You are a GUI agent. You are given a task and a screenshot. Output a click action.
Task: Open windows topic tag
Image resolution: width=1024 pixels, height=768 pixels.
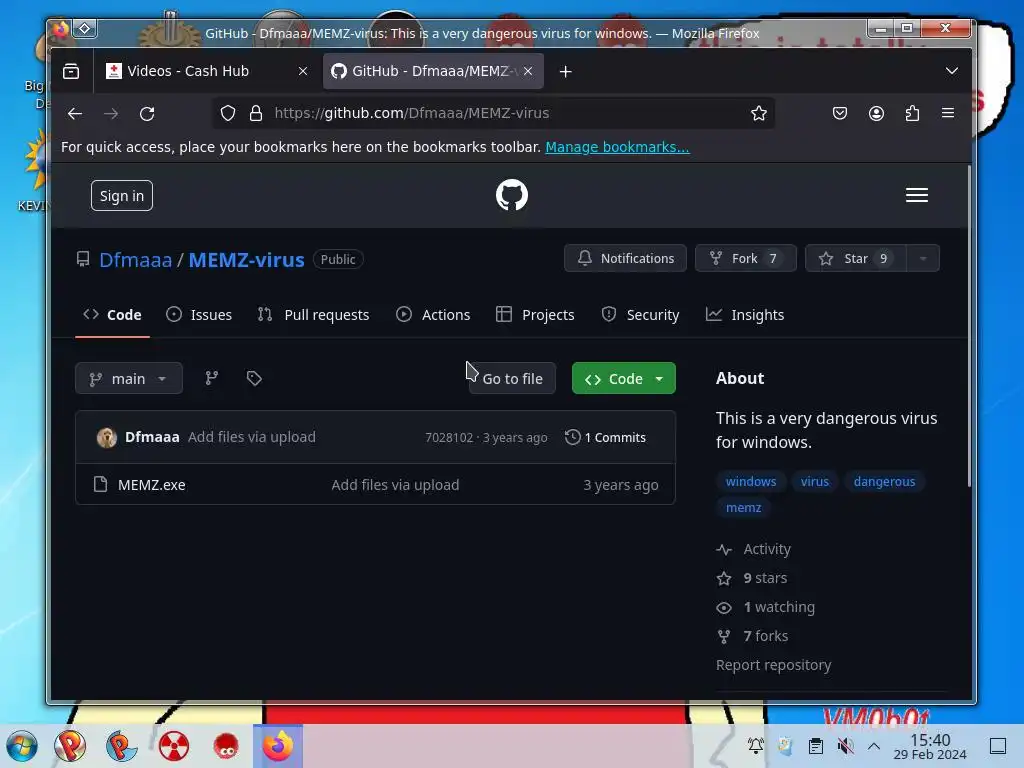(x=751, y=481)
